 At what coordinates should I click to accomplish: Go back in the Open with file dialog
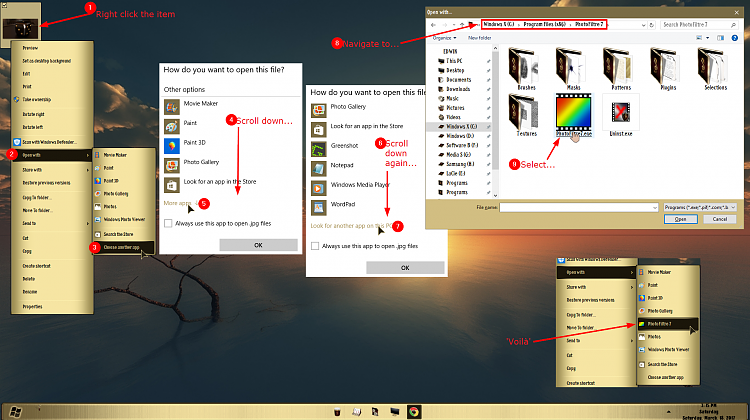point(433,25)
